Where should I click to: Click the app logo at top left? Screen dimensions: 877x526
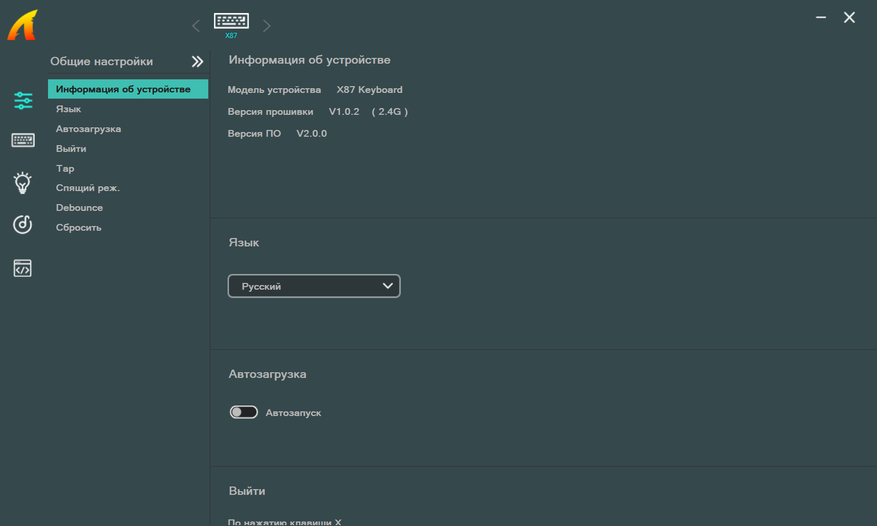22,24
